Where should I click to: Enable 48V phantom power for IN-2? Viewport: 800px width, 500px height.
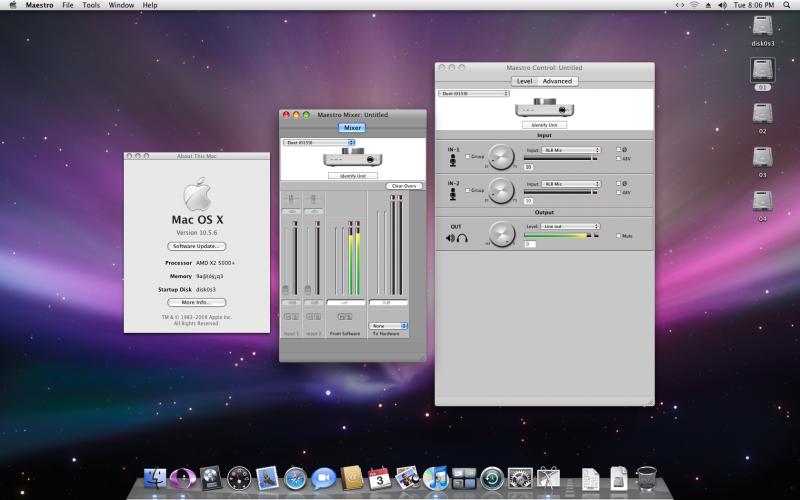(618, 192)
